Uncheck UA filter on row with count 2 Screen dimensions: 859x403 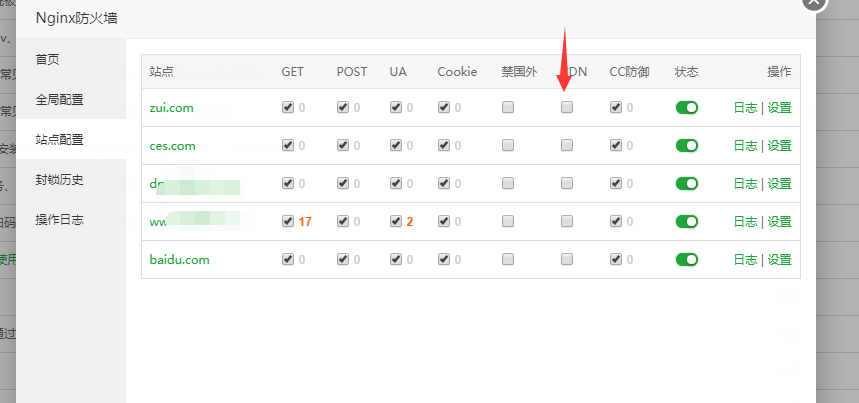(x=396, y=221)
